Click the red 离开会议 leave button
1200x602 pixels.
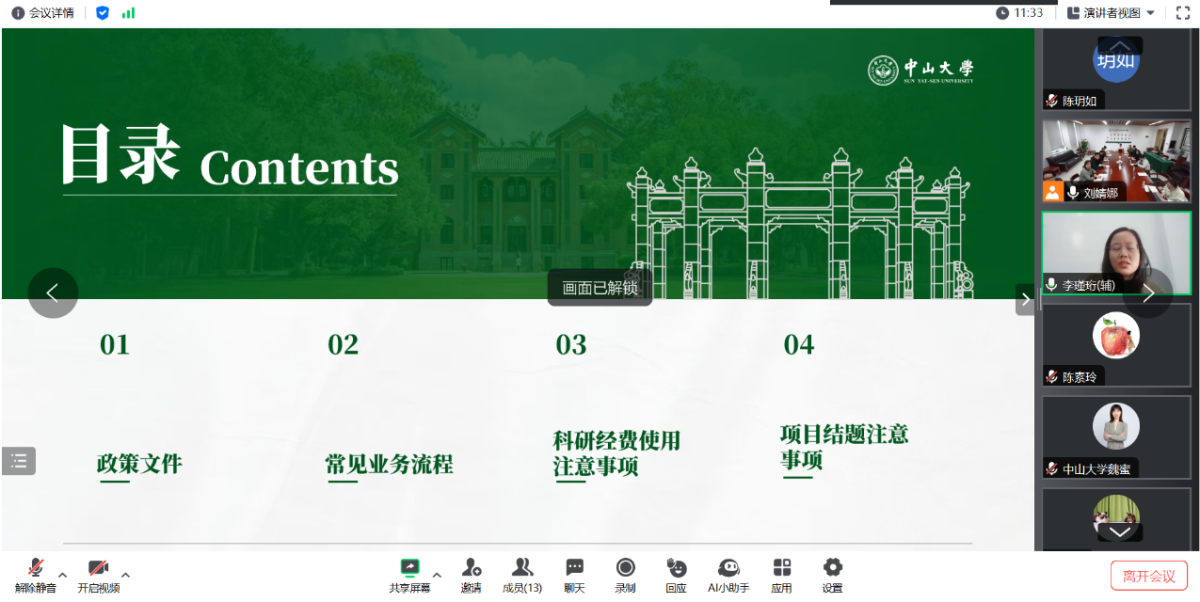[1148, 576]
